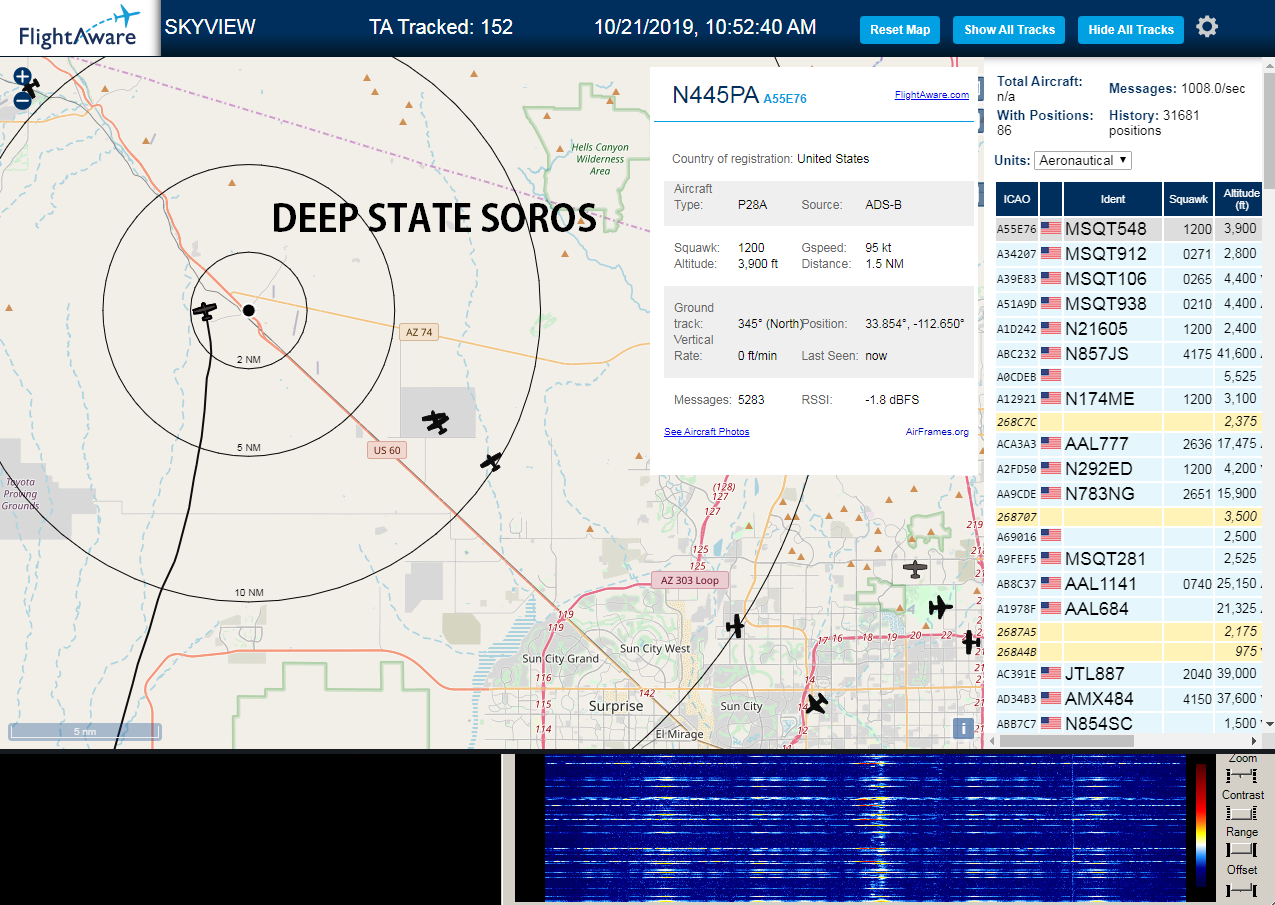The height and width of the screenshot is (905, 1275).
Task: Select the MSQT548 row in aircraft table
Action: point(1130,229)
